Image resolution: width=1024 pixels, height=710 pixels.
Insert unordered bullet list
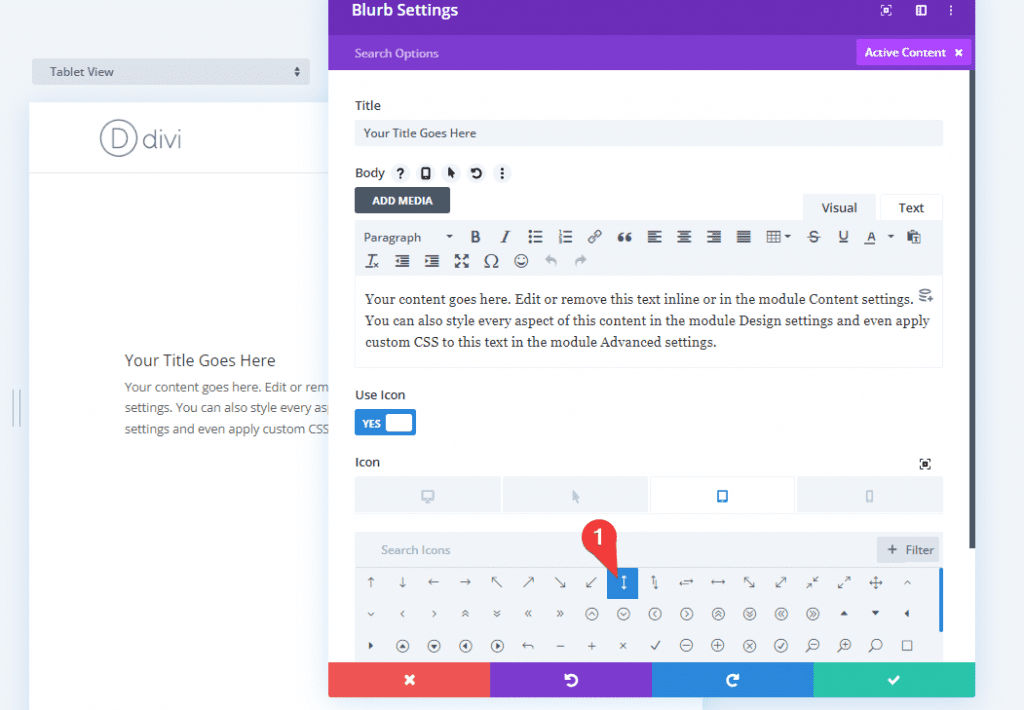tap(536, 237)
